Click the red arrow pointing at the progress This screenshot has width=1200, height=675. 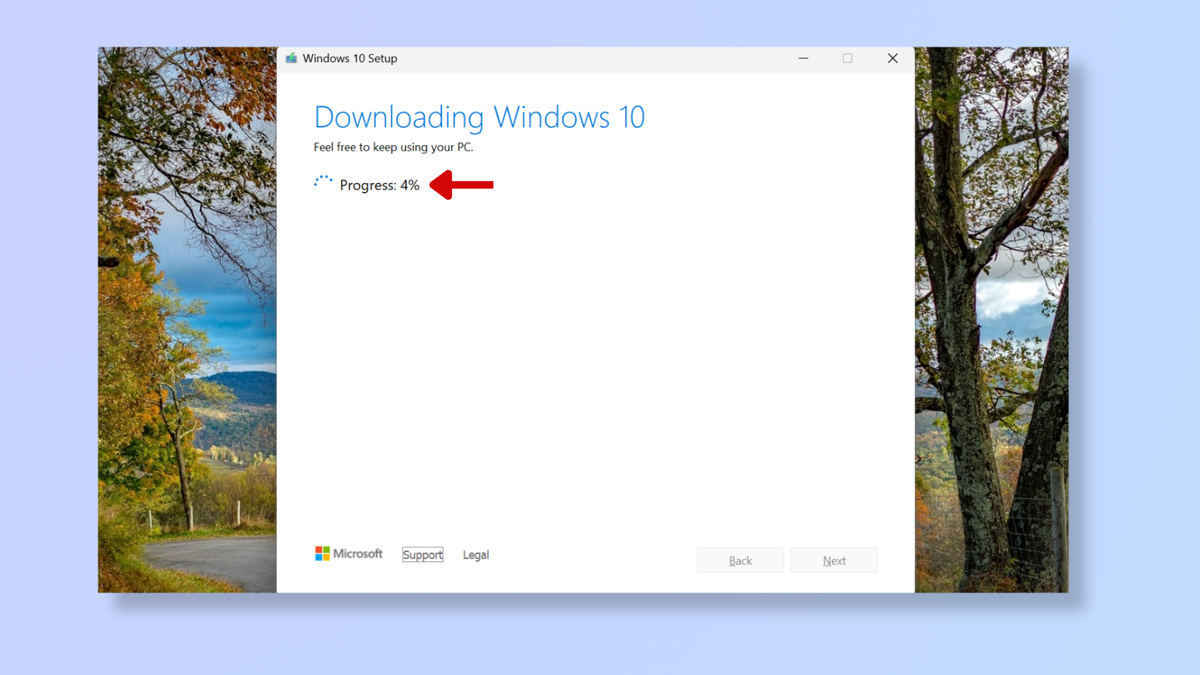click(460, 185)
